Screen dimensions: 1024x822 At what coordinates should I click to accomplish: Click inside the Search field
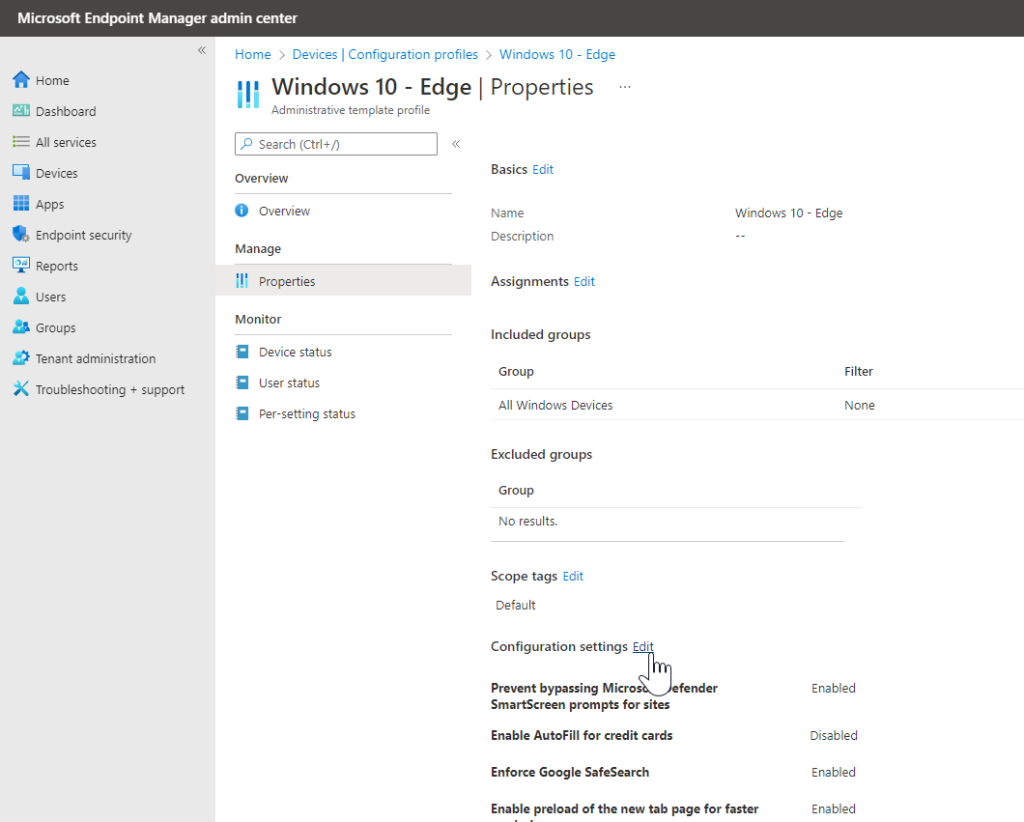(335, 144)
